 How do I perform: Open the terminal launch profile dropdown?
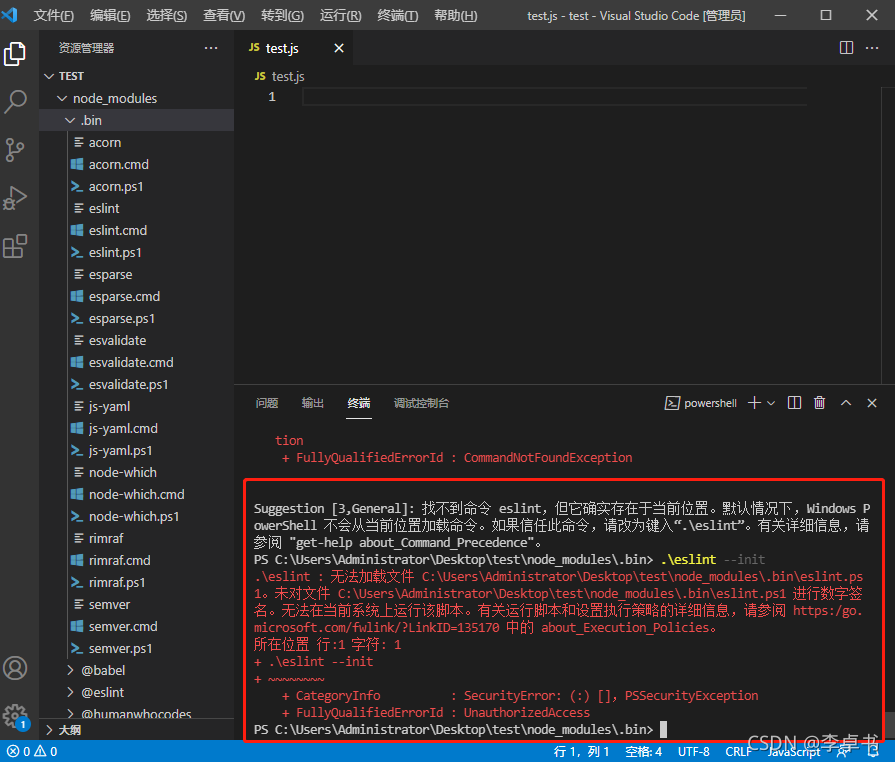point(771,403)
